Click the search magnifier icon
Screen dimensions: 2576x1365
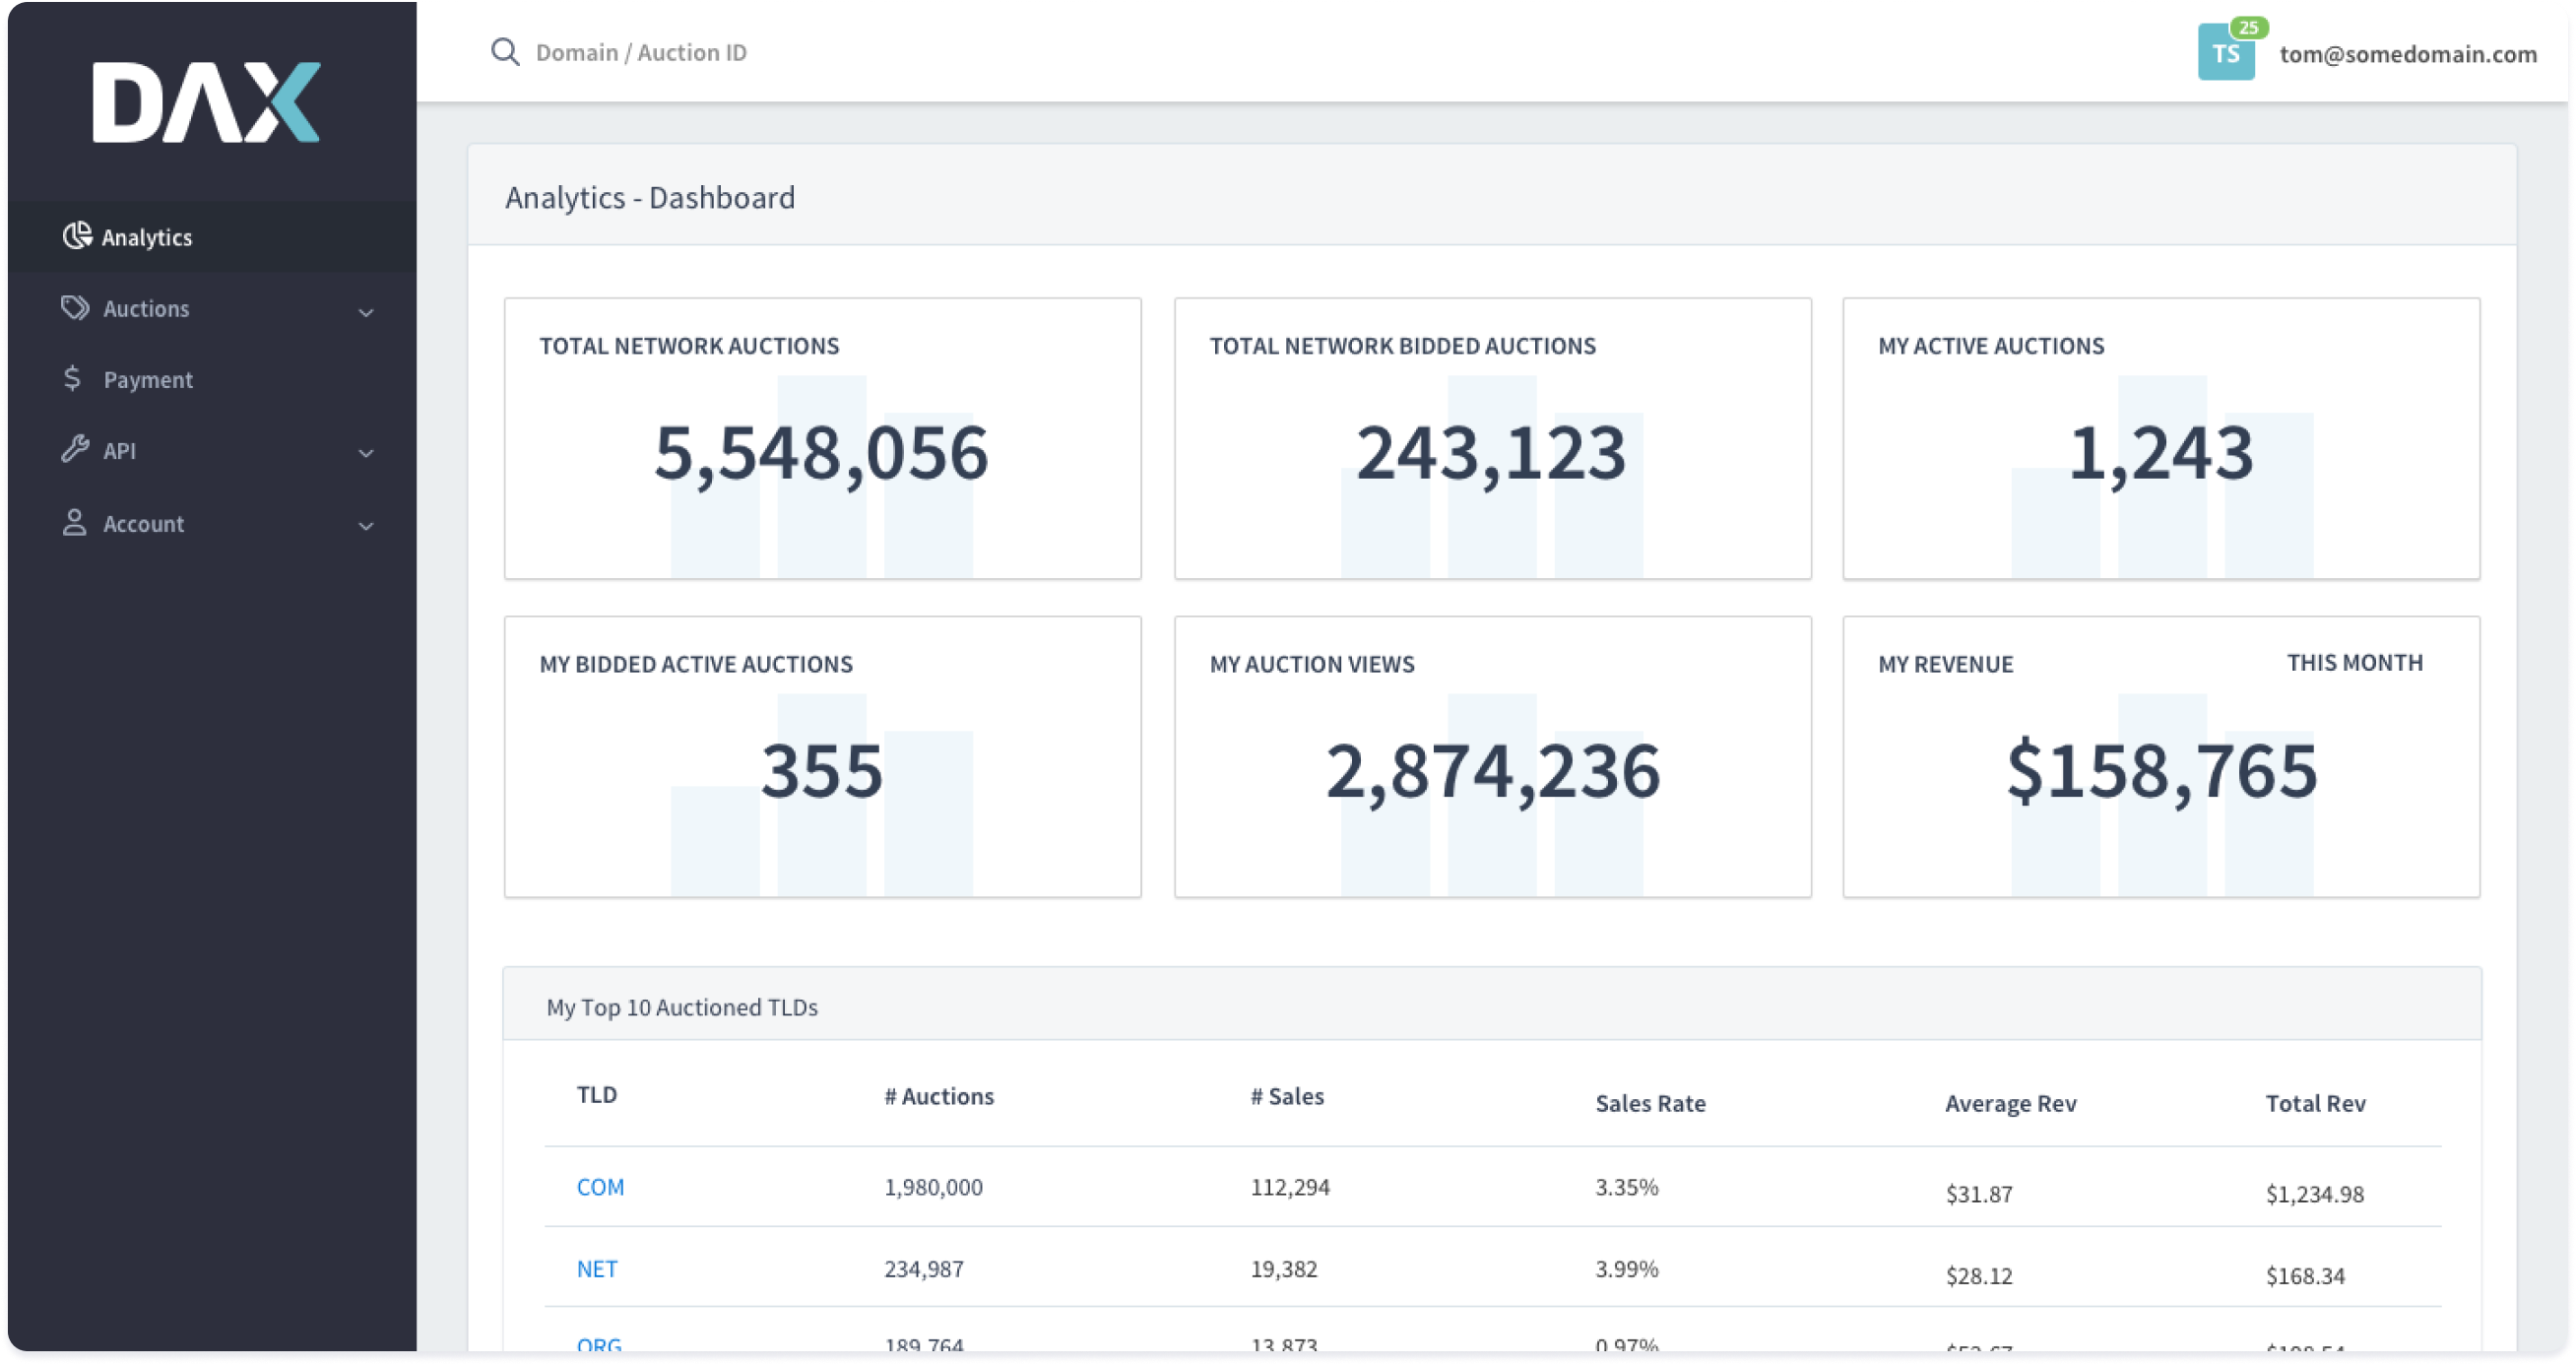(x=505, y=52)
